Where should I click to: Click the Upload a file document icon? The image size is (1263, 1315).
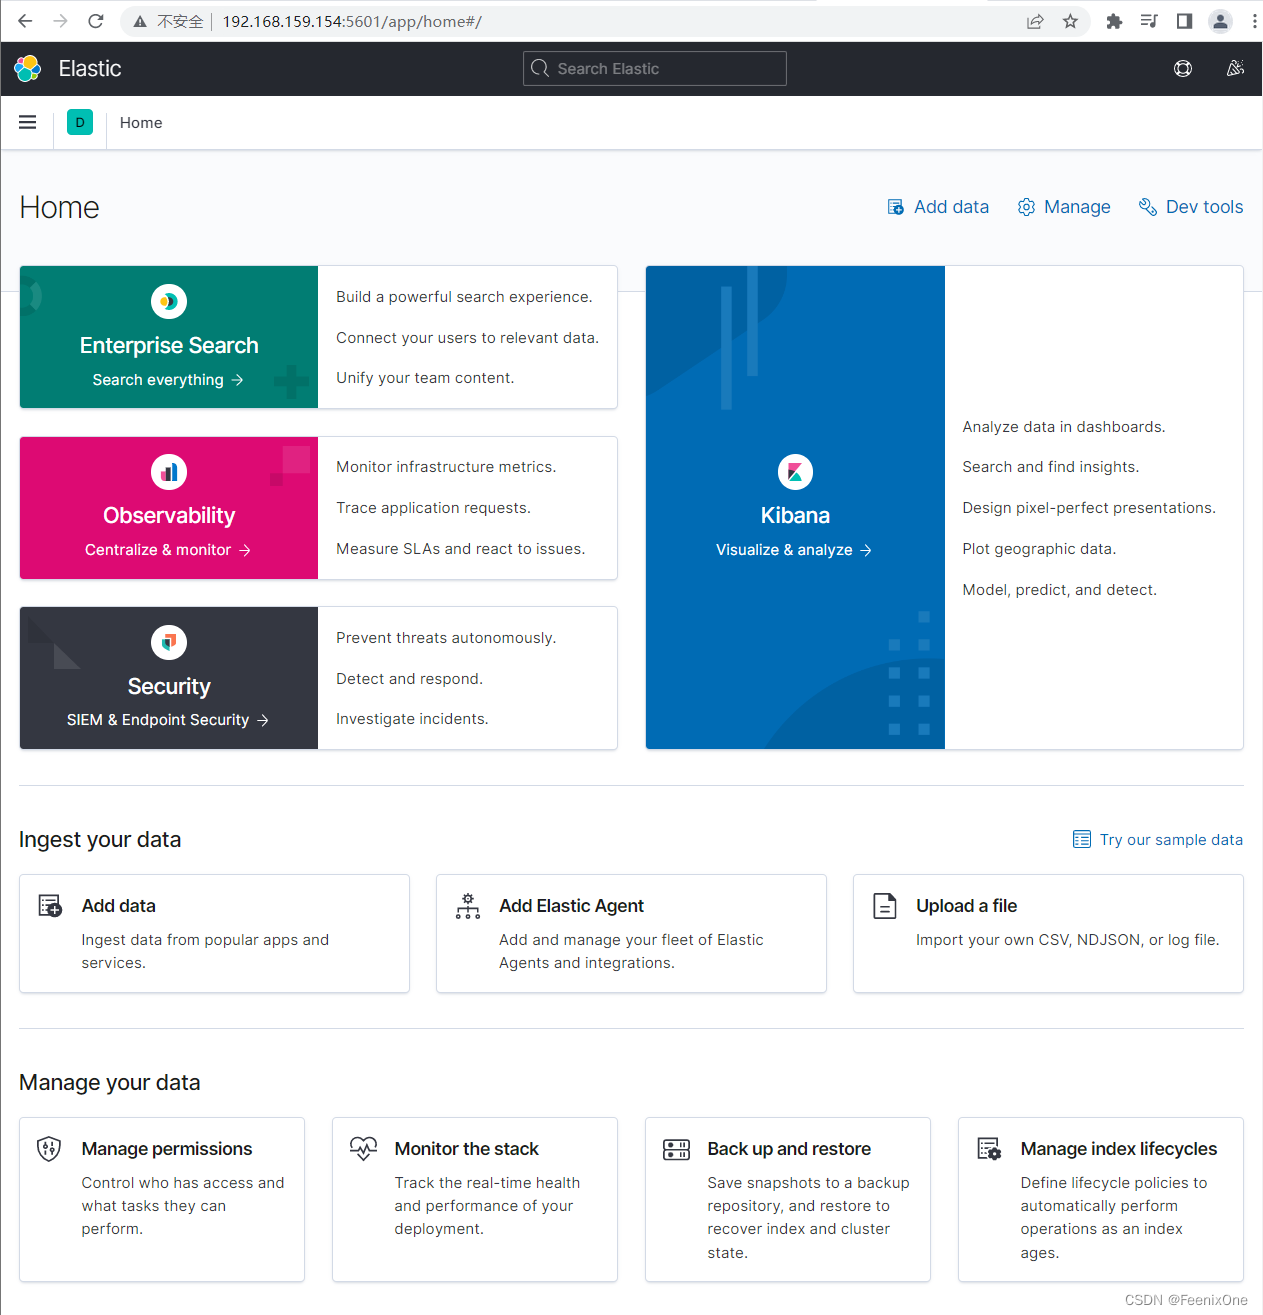tap(885, 906)
